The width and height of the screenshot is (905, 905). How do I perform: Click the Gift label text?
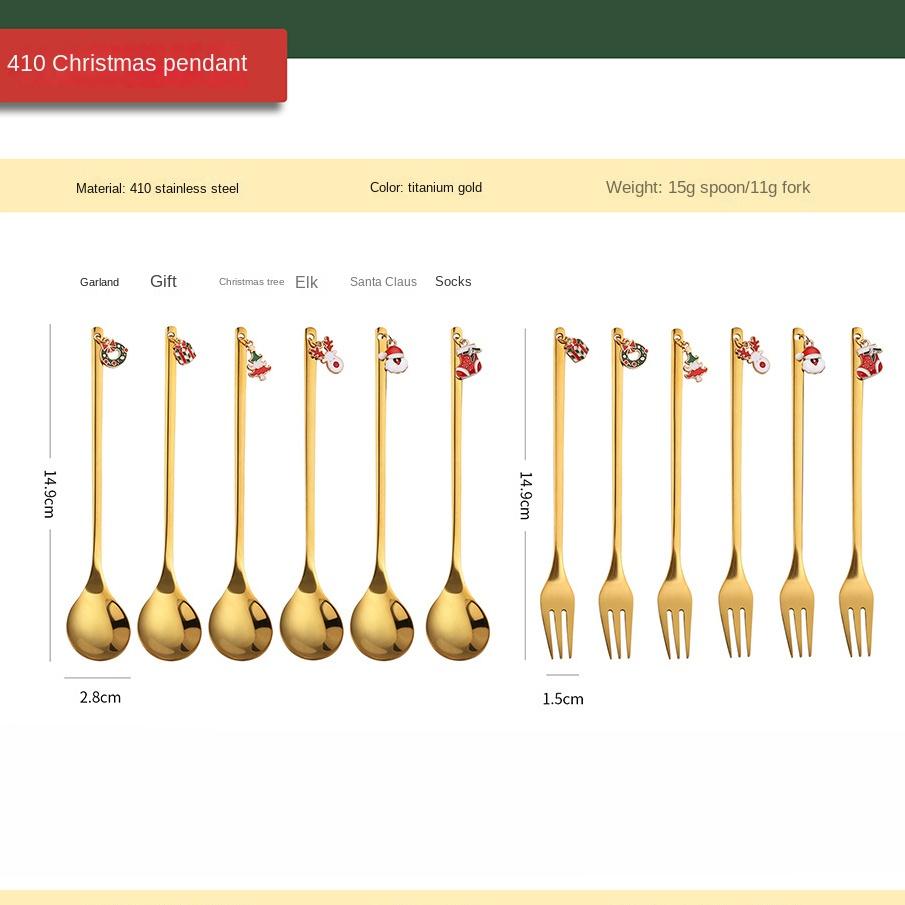(x=163, y=281)
